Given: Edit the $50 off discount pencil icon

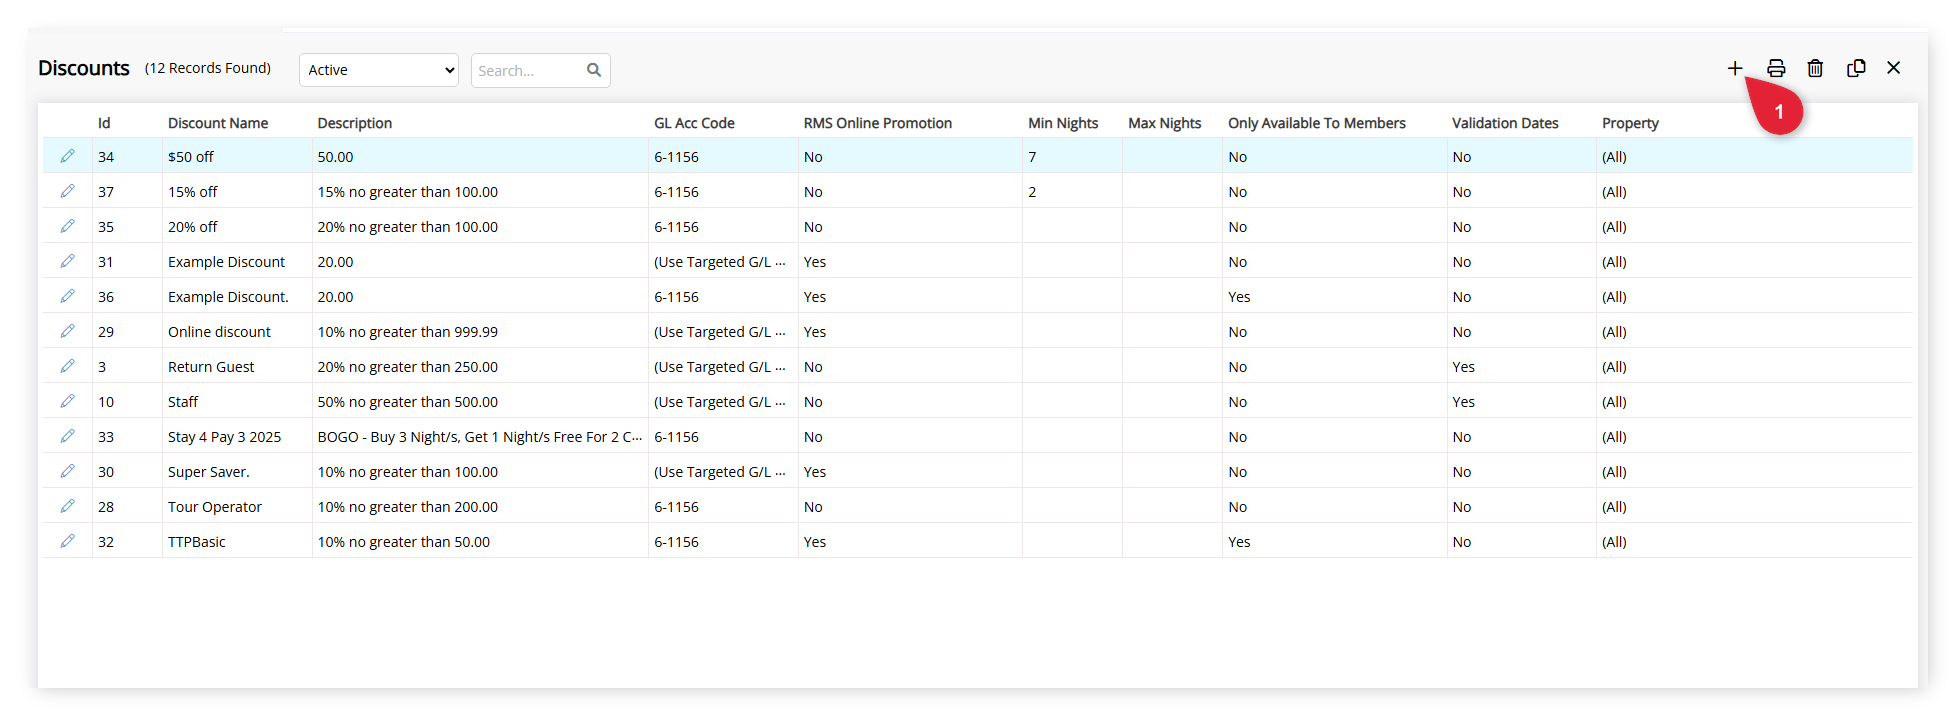Looking at the screenshot, I should pyautogui.click(x=67, y=156).
